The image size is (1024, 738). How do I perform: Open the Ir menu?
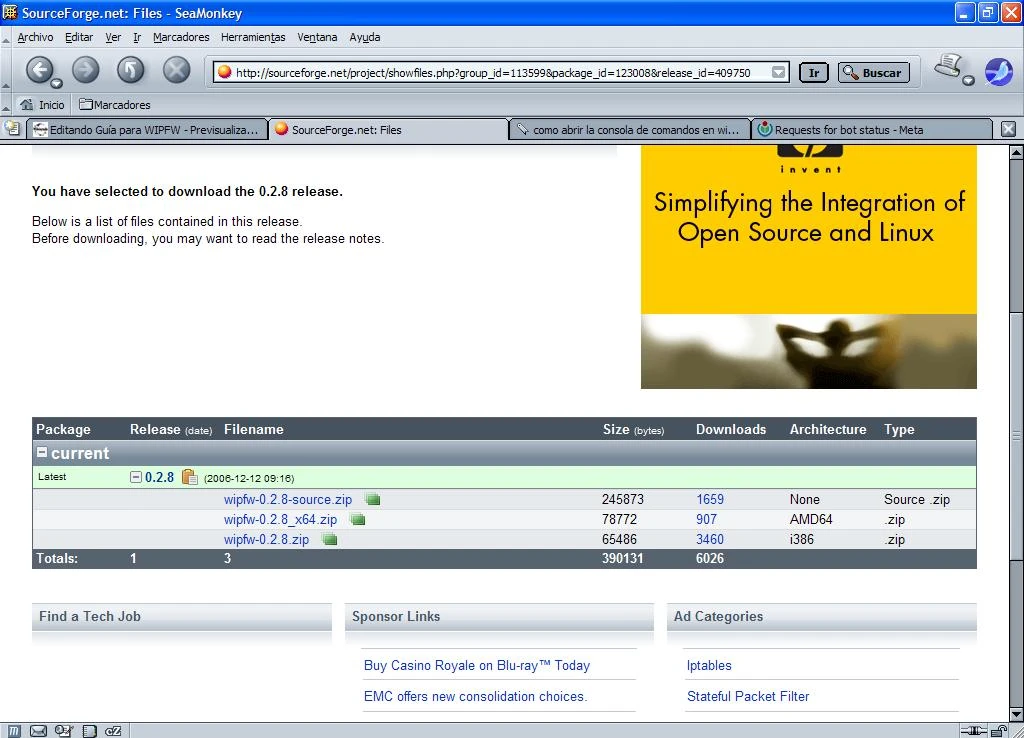coord(137,37)
